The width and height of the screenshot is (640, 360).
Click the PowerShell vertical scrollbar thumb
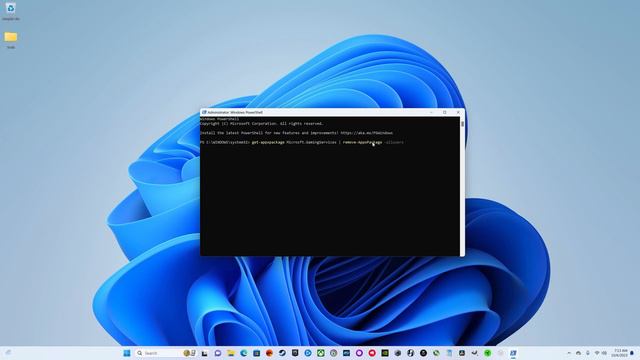[462, 124]
